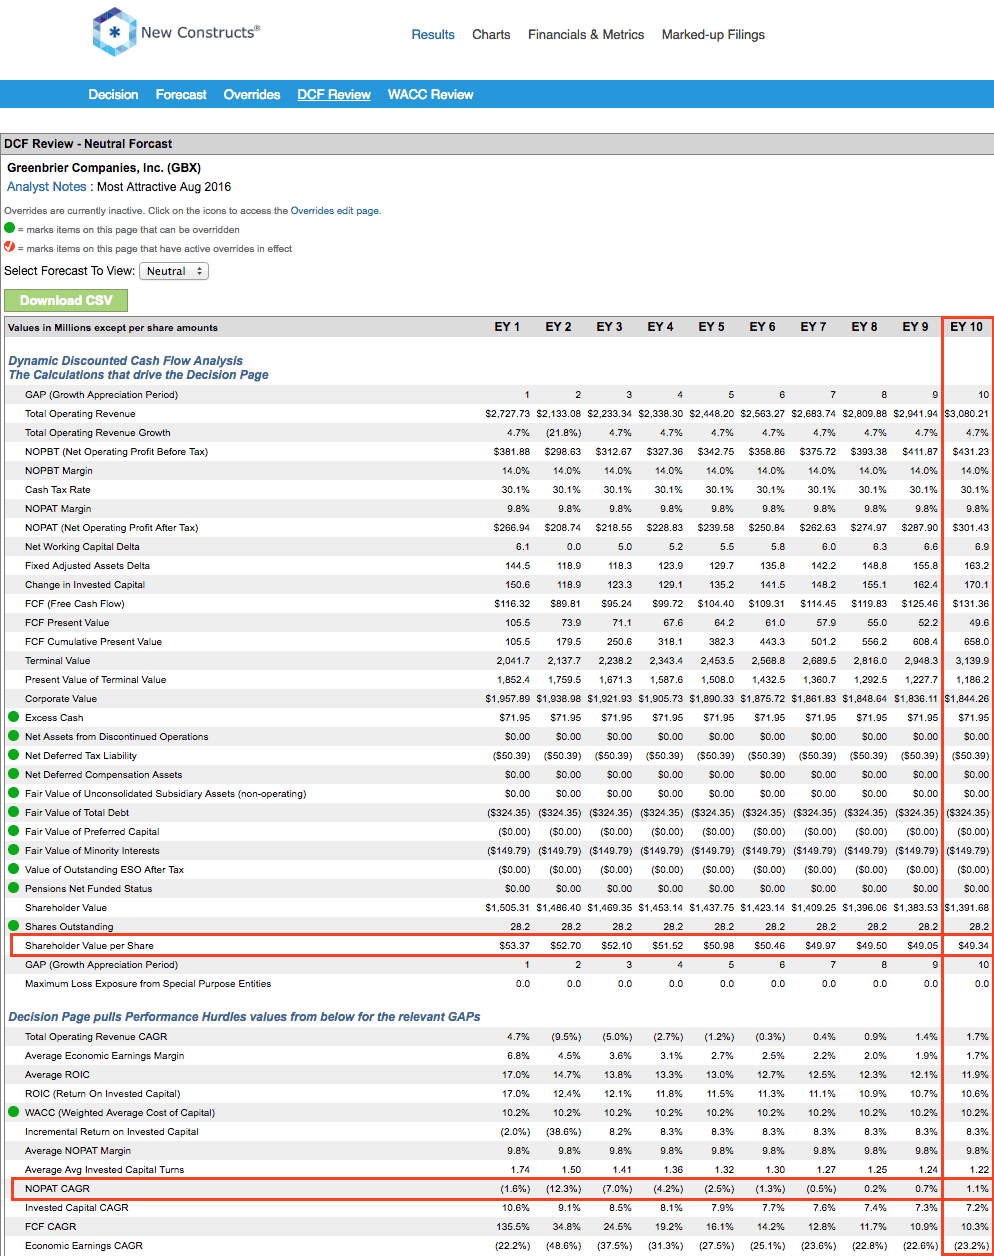Click the Corporate Value row label

[61, 698]
